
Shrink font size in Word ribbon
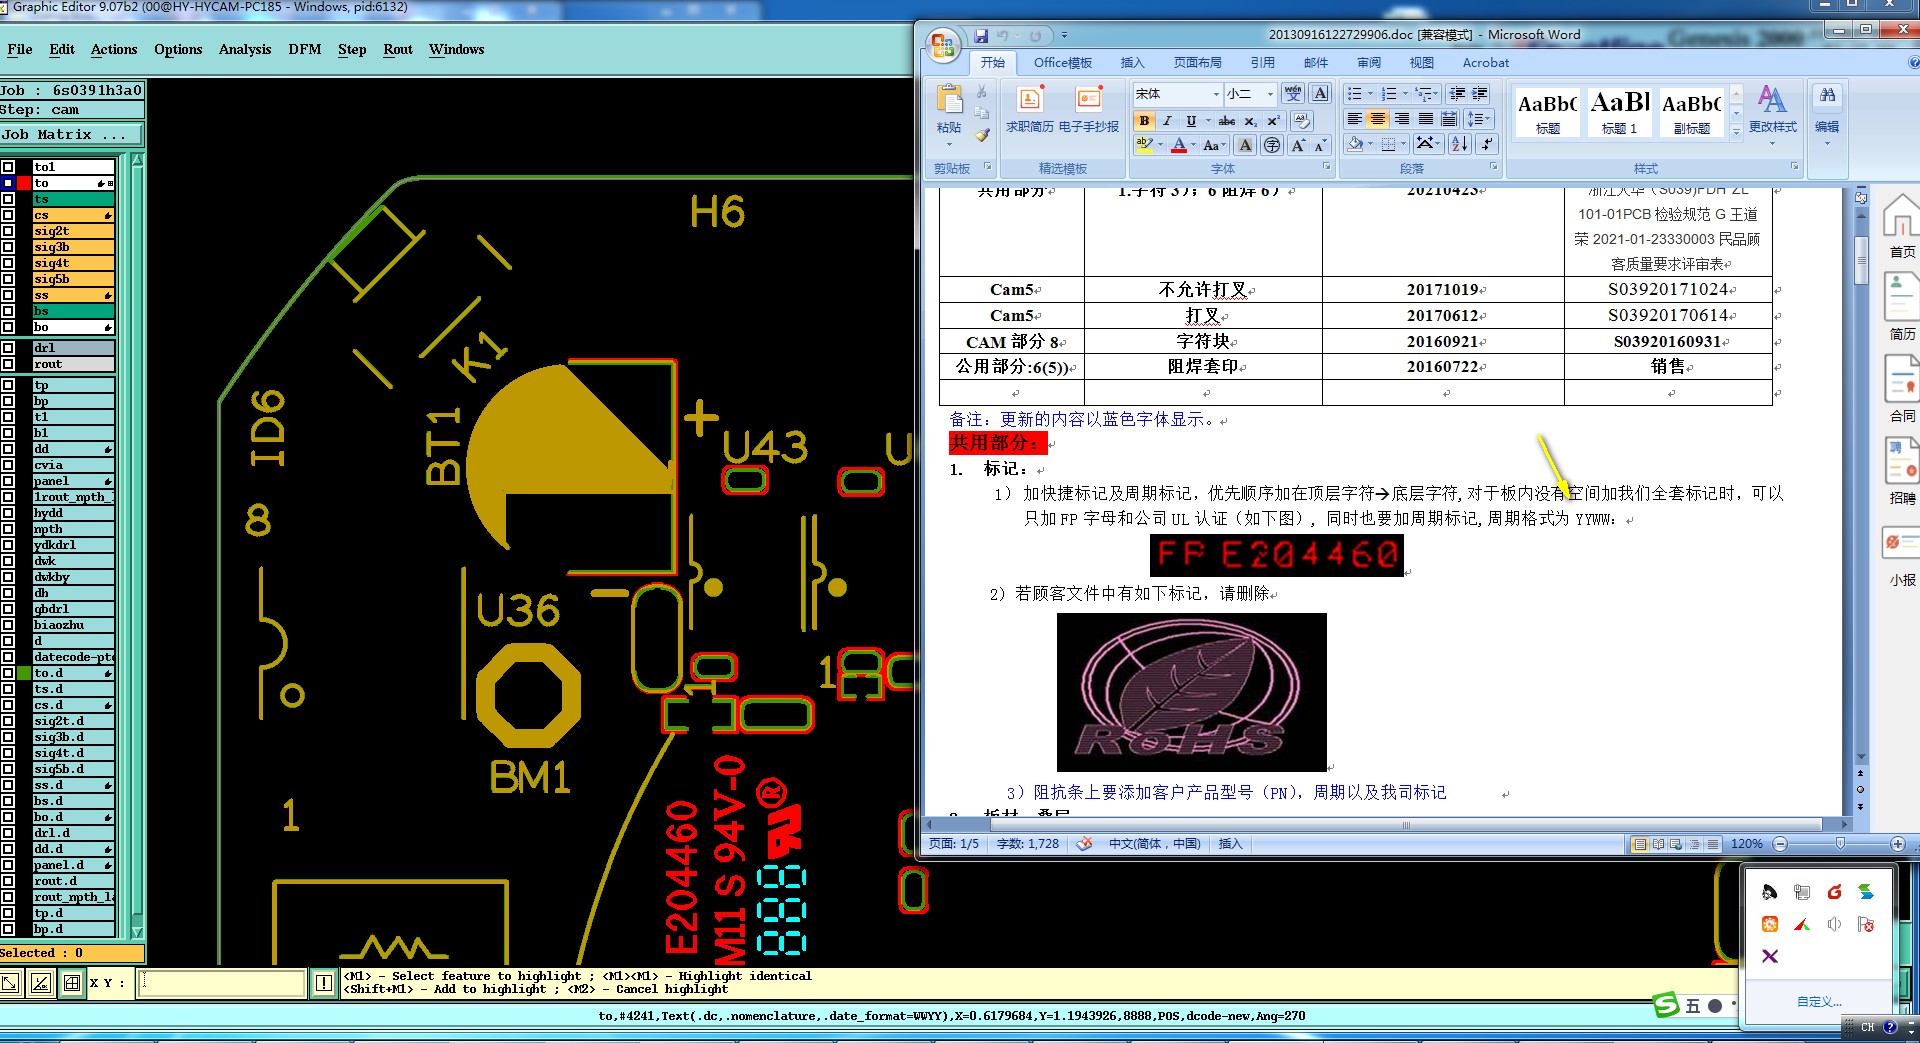[x=1320, y=145]
